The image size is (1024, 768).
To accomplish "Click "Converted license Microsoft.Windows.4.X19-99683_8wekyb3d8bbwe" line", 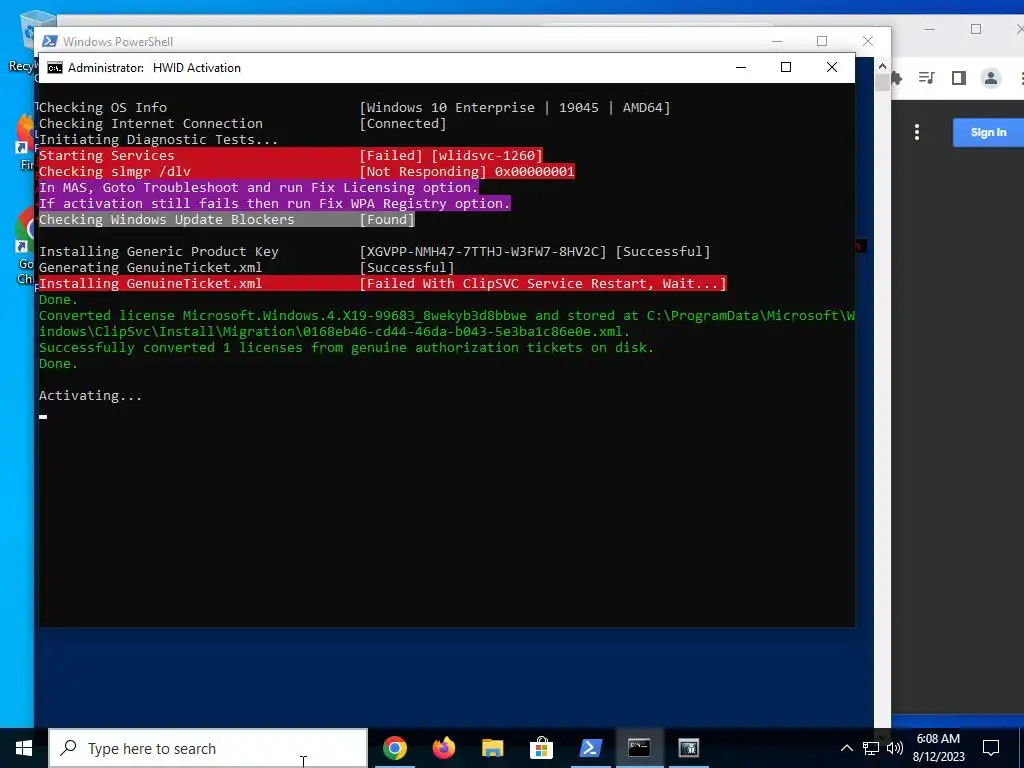I will (447, 315).
